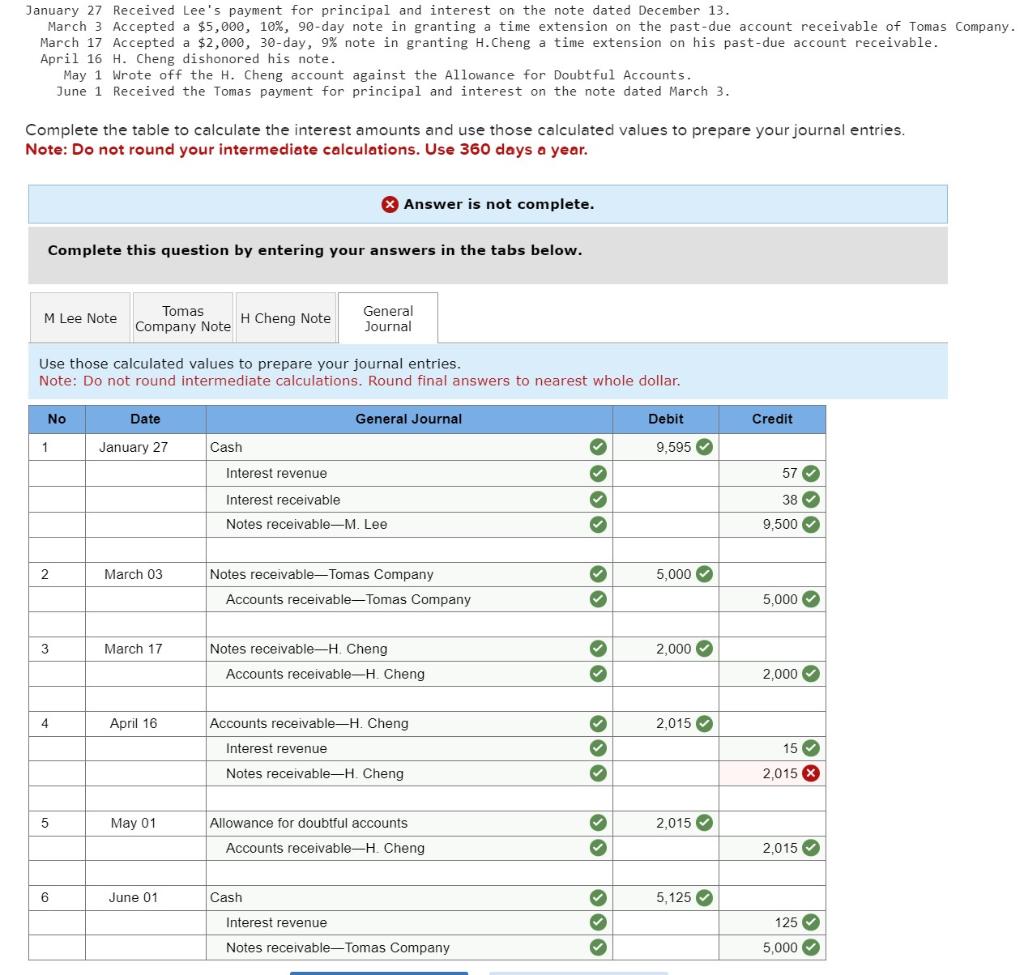Click green check next to April 16 debit 2,015

click(704, 724)
